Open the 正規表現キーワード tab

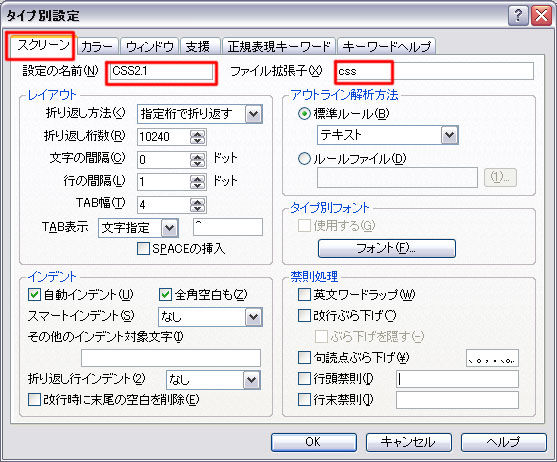pyautogui.click(x=278, y=47)
